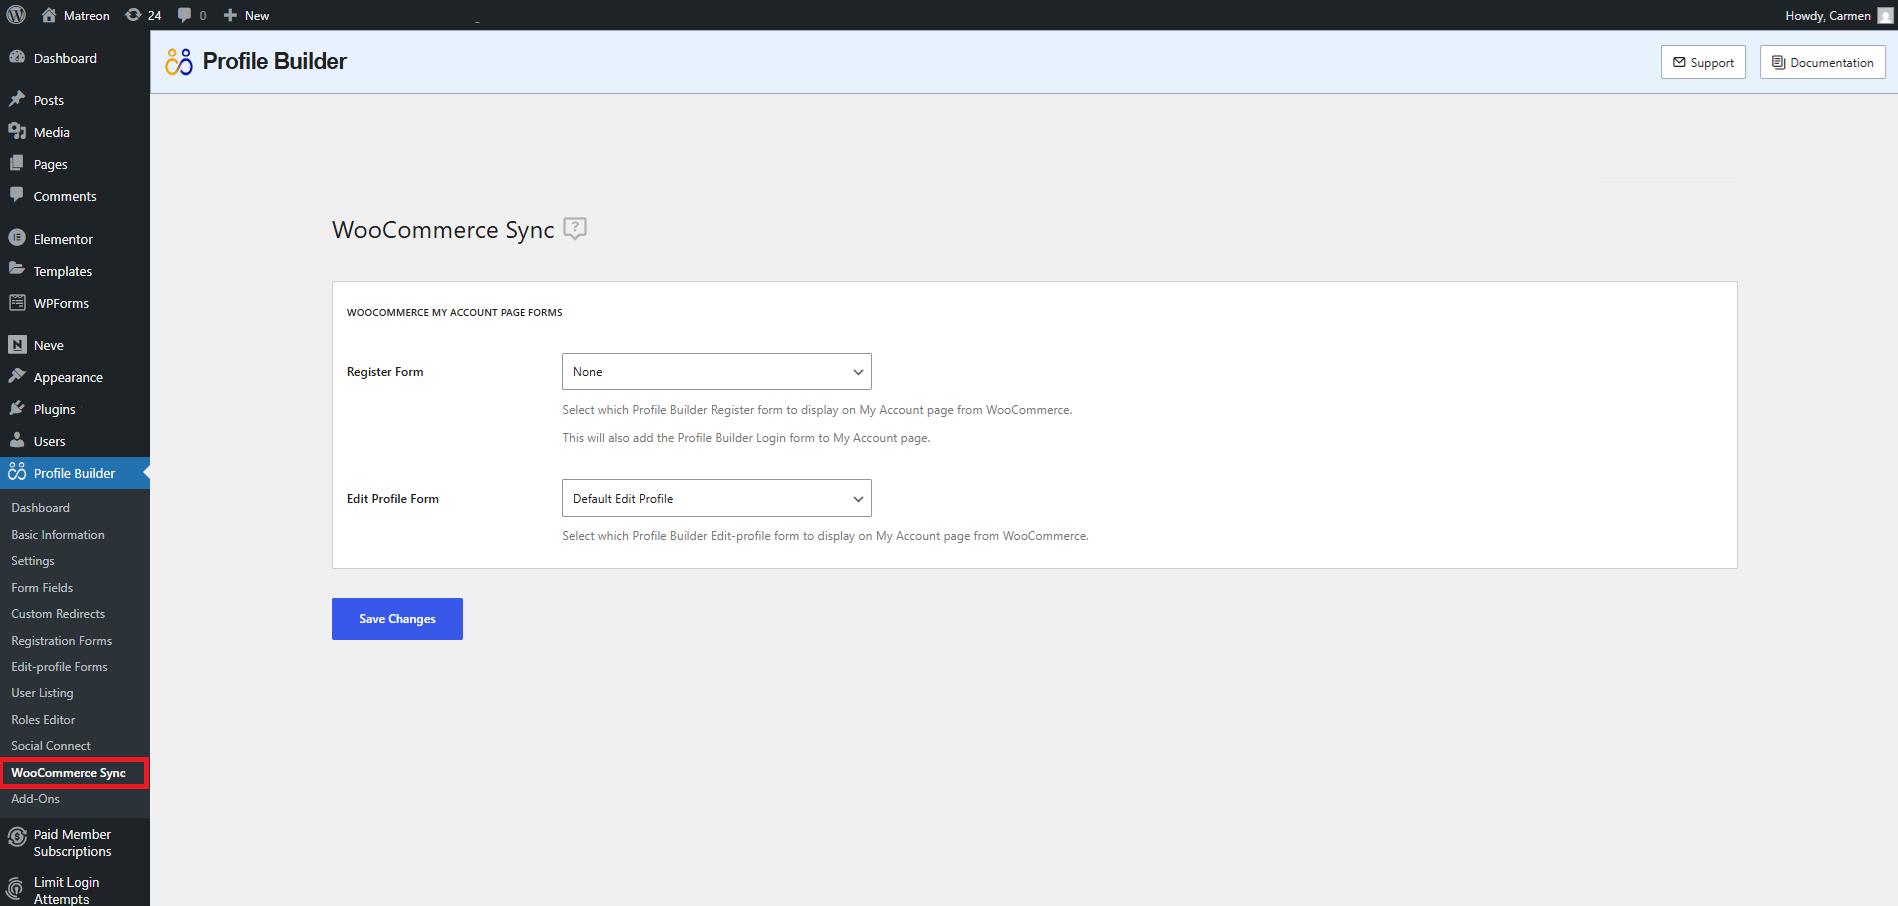Open Roles Editor submenu link
Image resolution: width=1898 pixels, height=906 pixels.
[x=43, y=720]
